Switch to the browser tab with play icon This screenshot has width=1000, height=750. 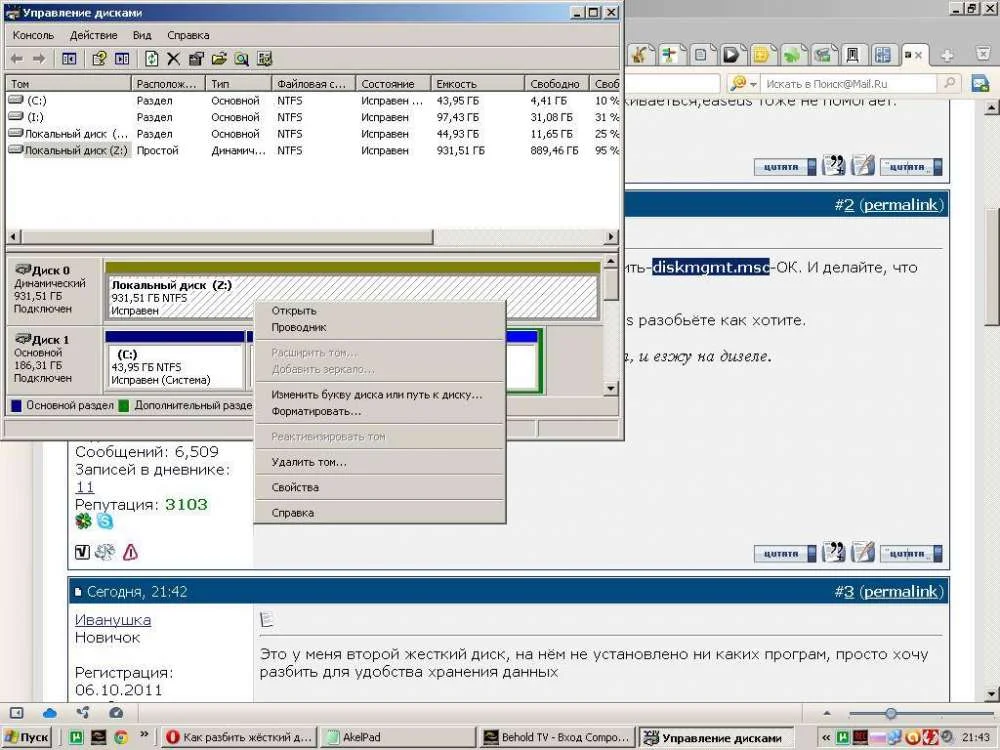coord(731,55)
